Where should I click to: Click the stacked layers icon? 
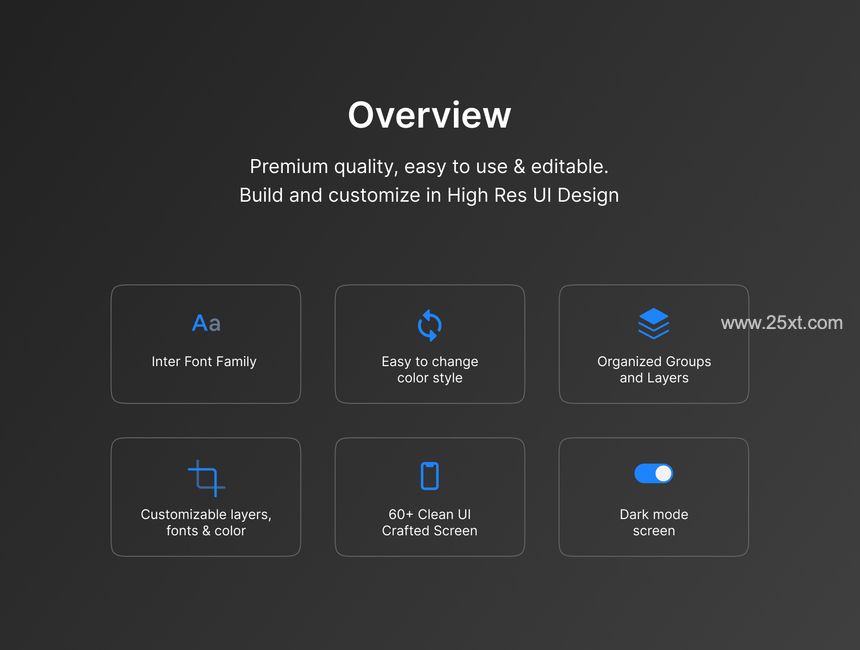[654, 324]
